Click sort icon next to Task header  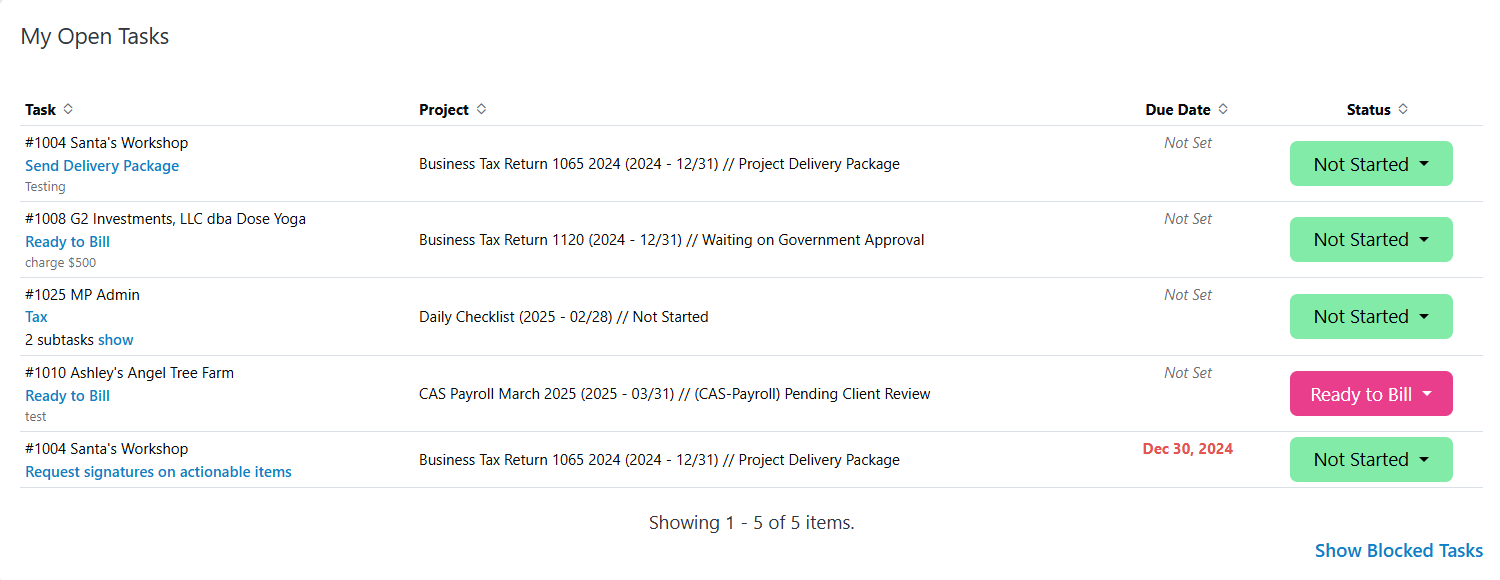pos(68,109)
